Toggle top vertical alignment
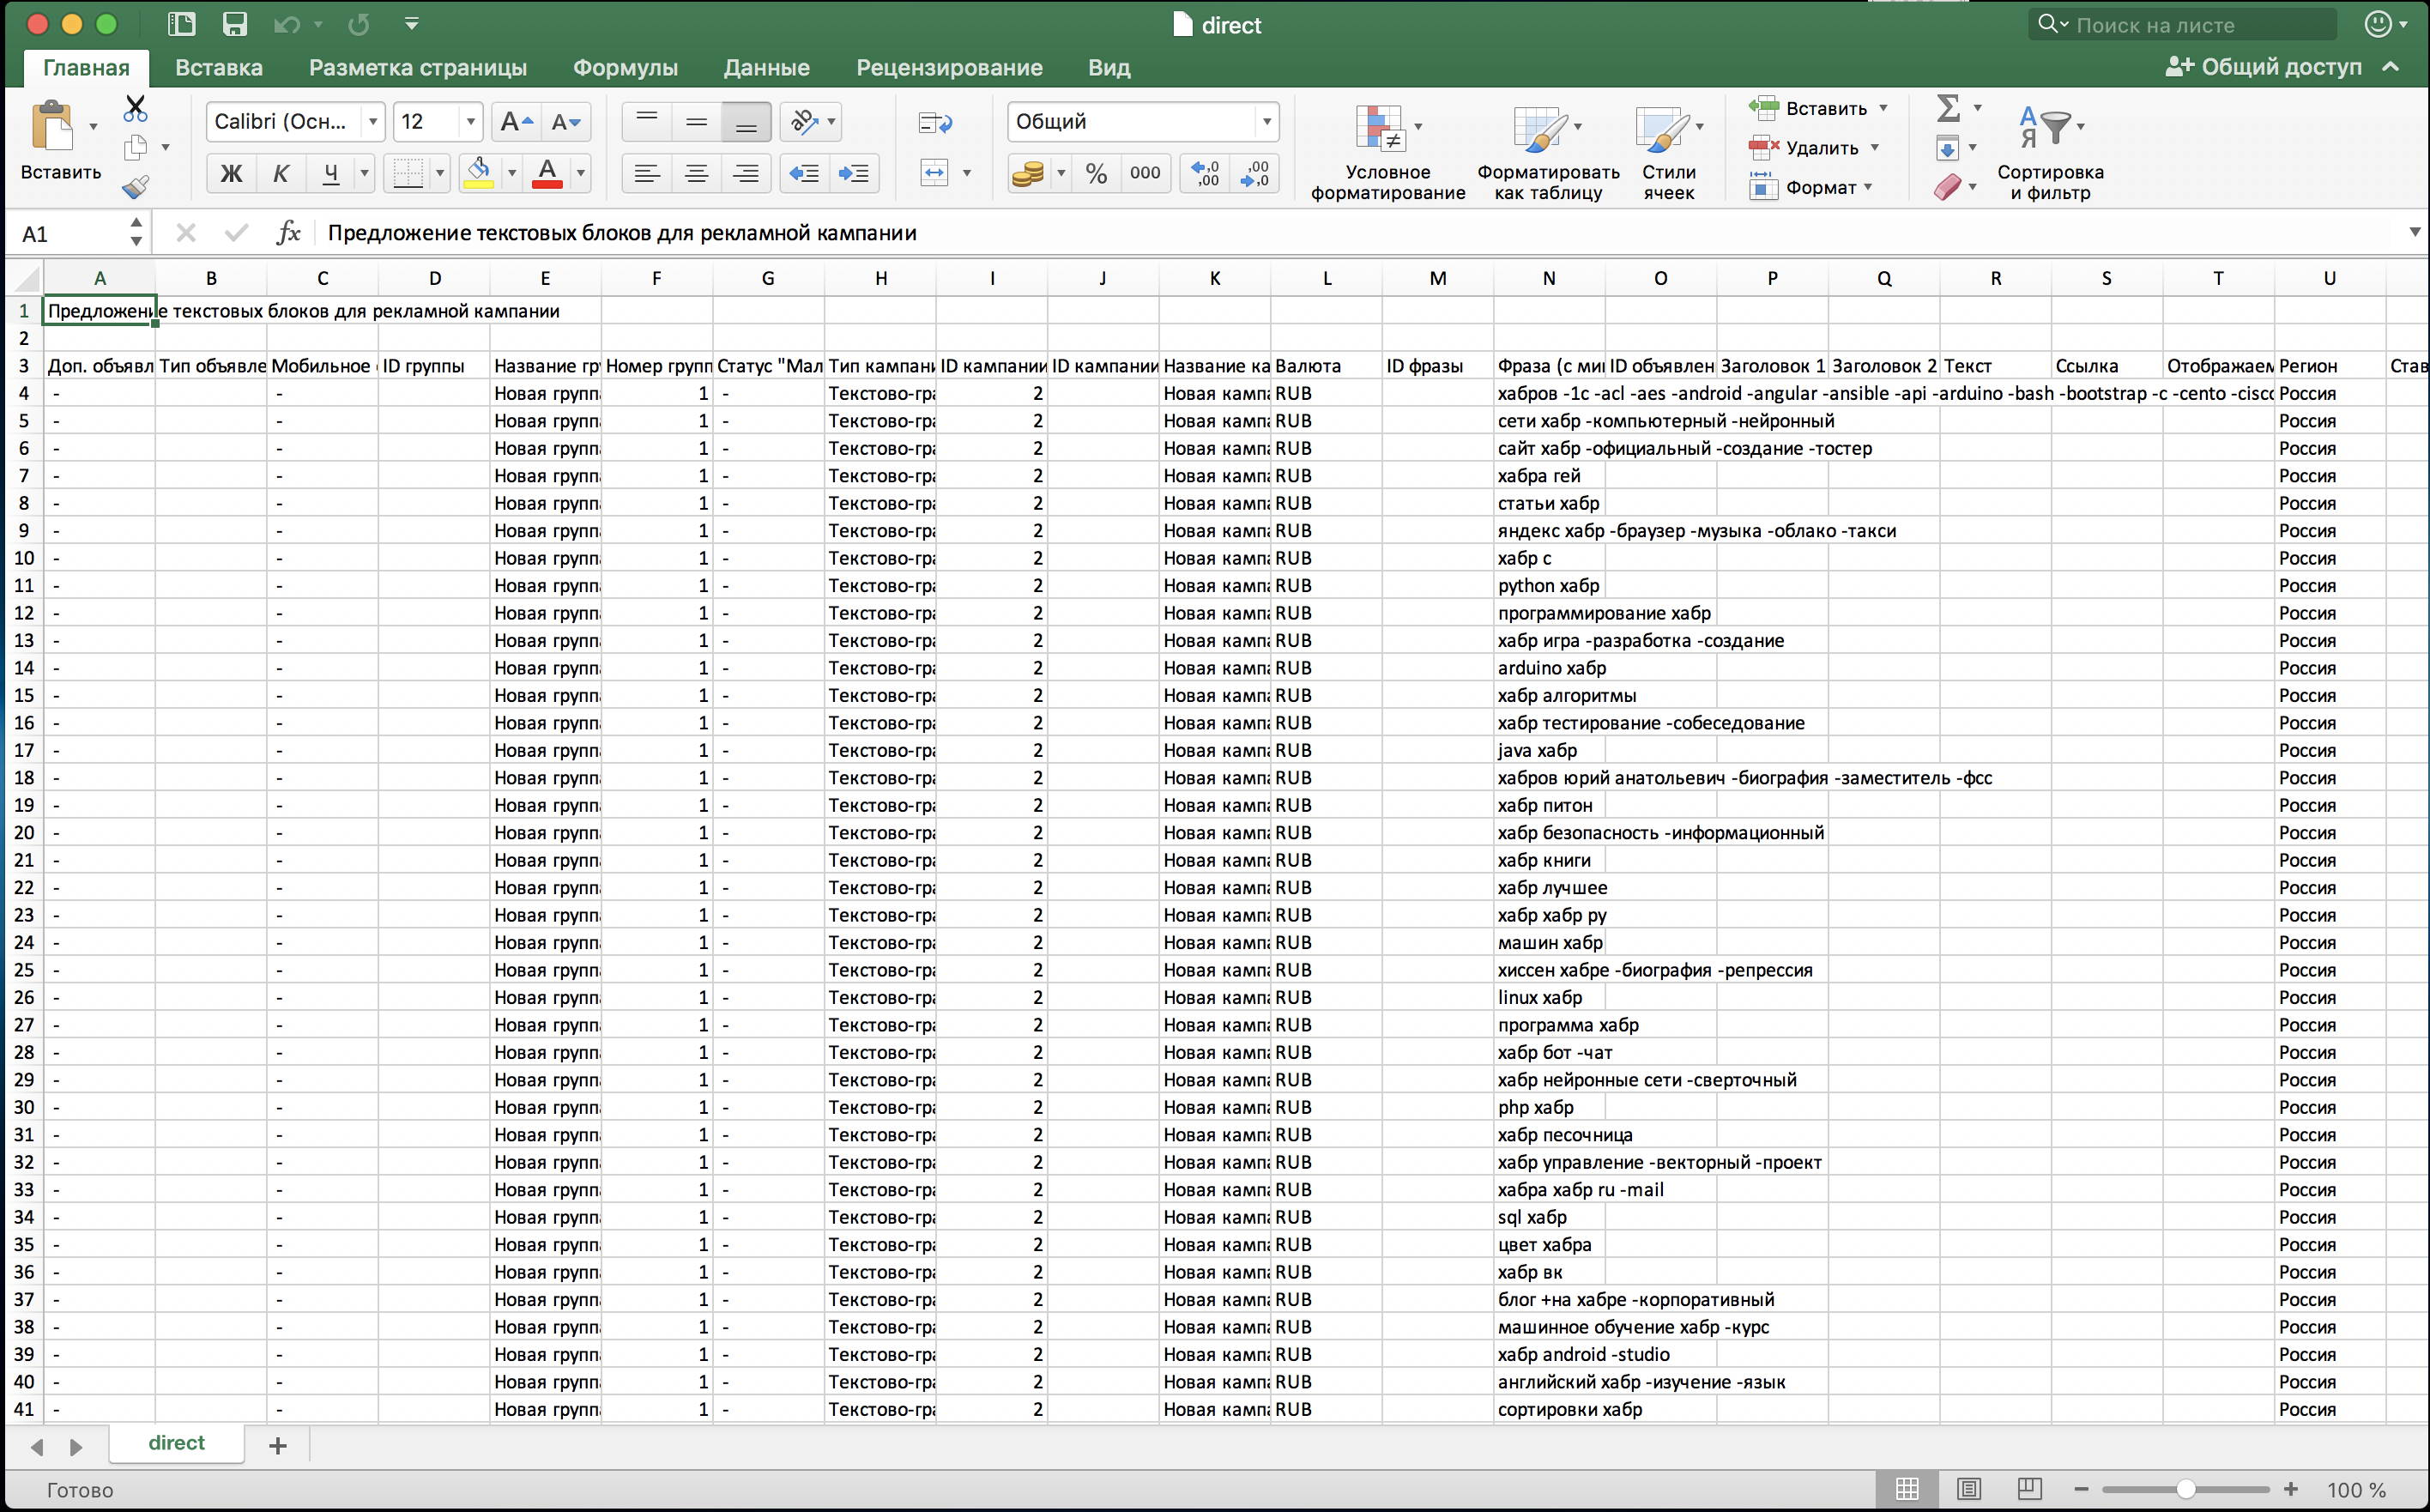The height and width of the screenshot is (1512, 2430). (647, 121)
